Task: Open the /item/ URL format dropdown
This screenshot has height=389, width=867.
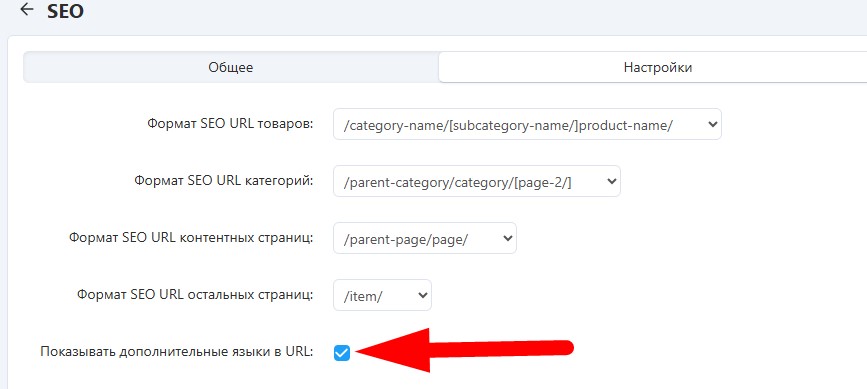Action: click(382, 295)
